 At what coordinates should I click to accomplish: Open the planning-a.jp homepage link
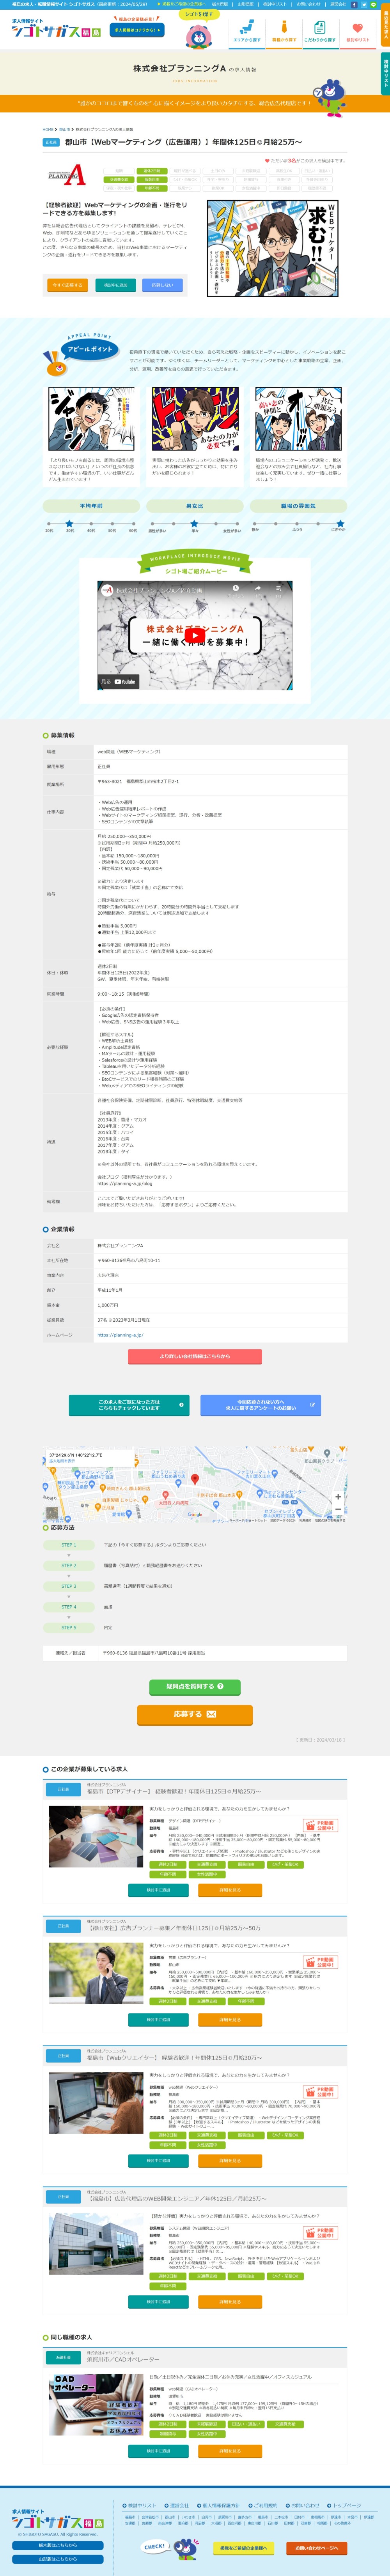point(120,1335)
